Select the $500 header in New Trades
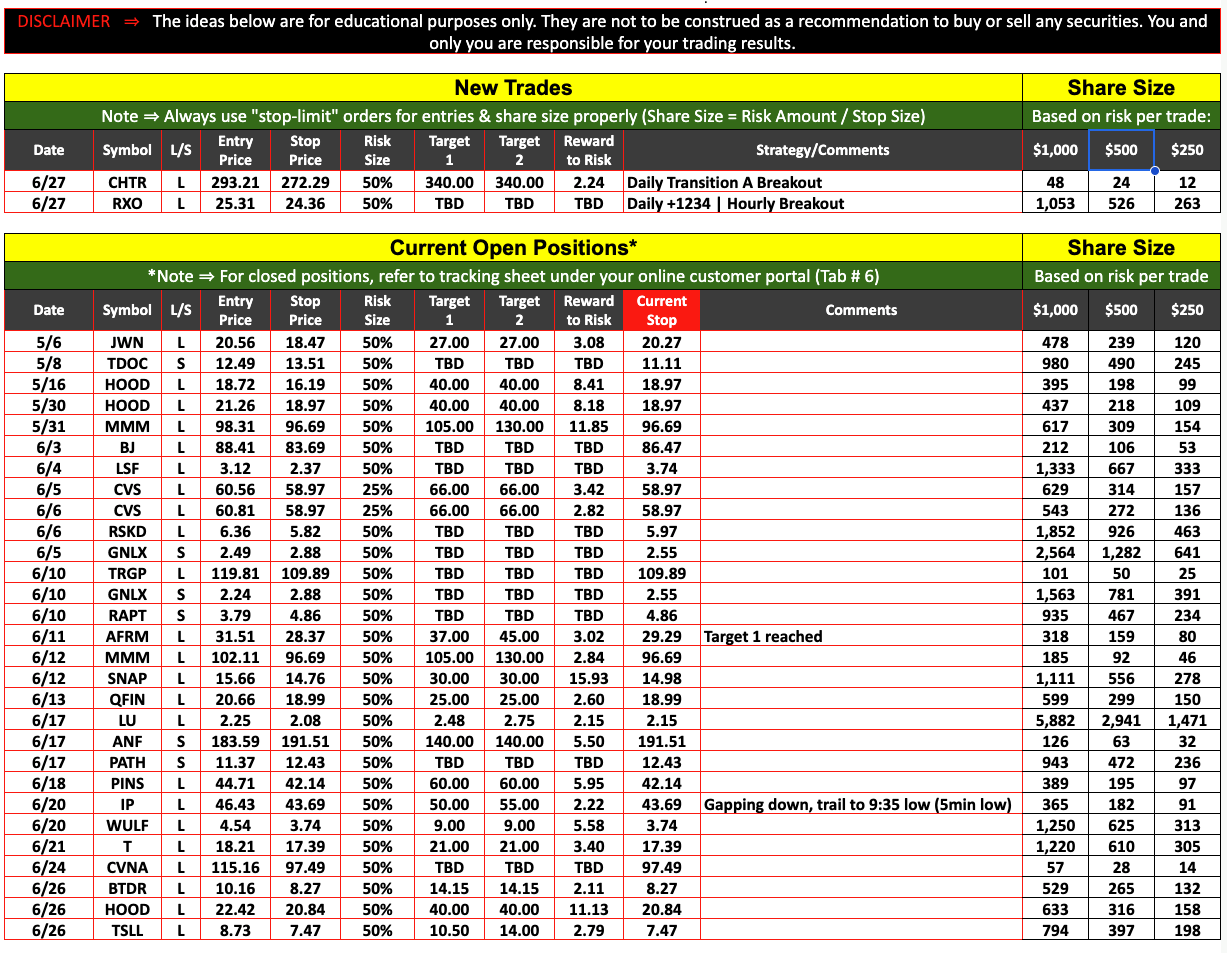This screenshot has height=953, width=1227. tap(1120, 150)
